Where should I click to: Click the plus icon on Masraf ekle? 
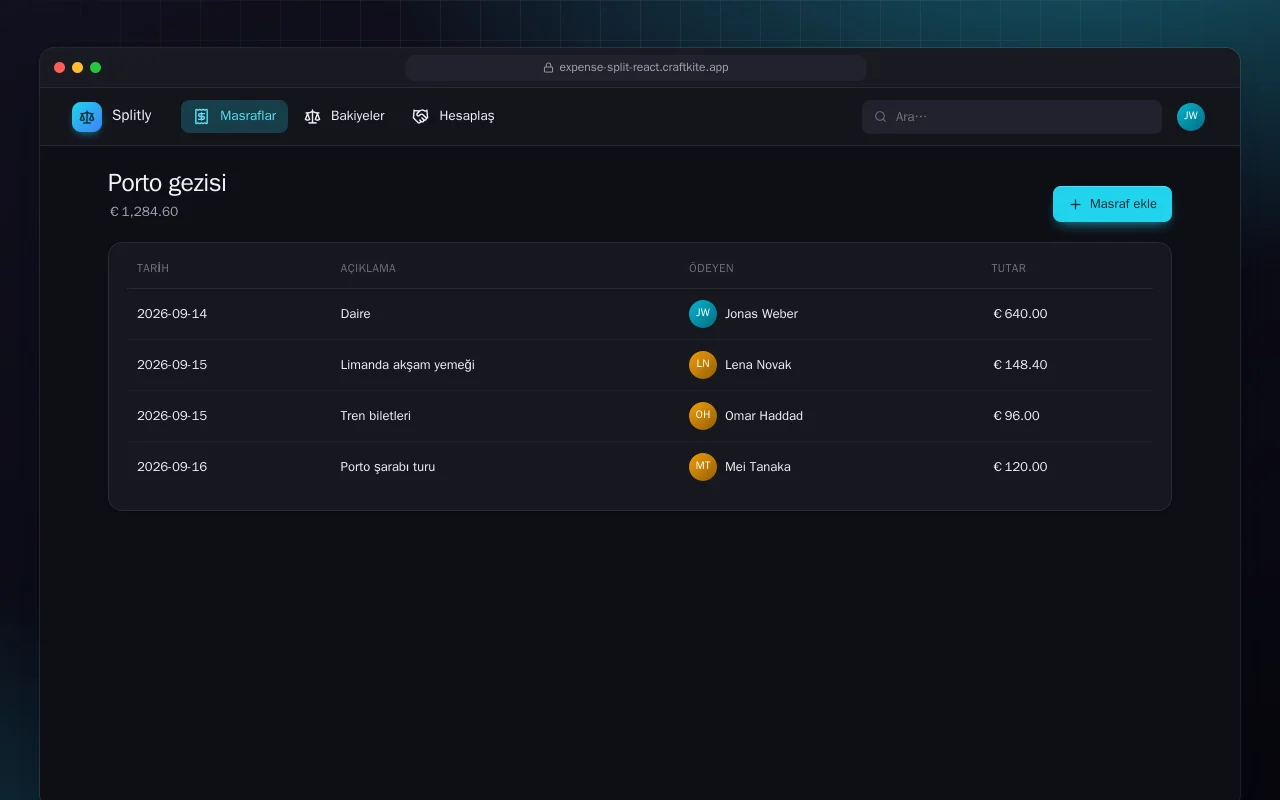1075,204
